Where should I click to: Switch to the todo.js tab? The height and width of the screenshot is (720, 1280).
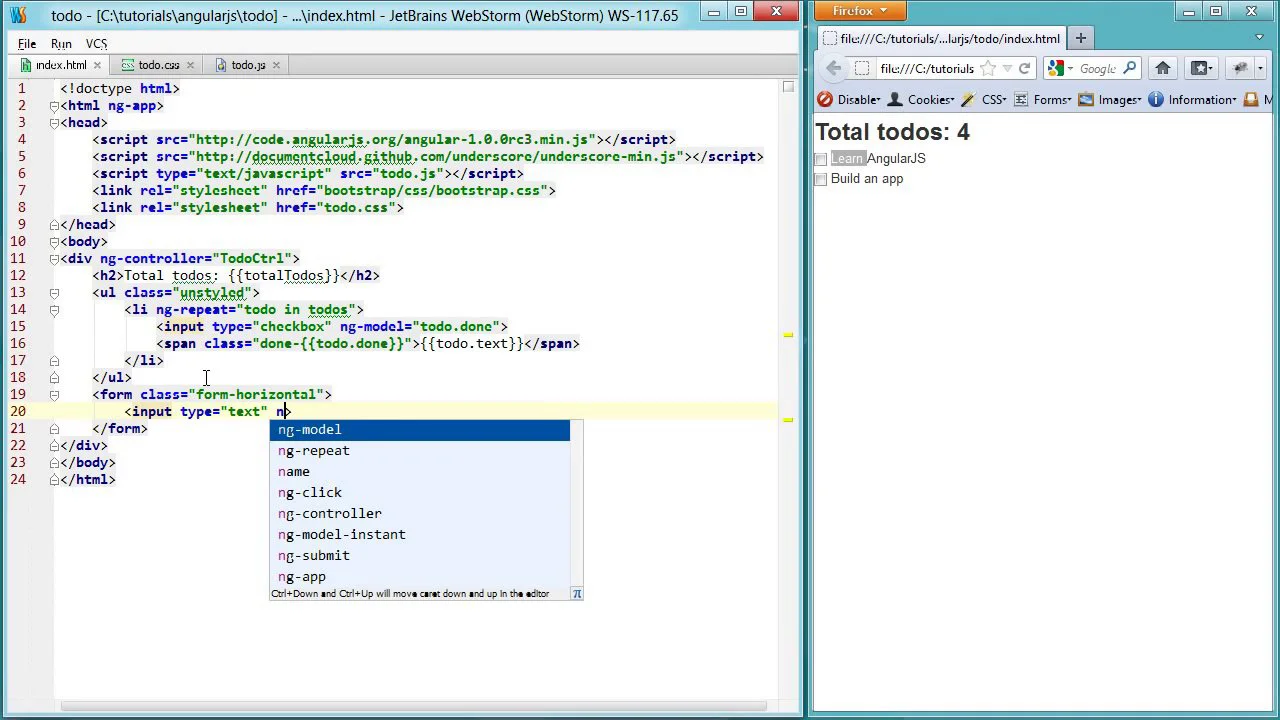pos(247,65)
